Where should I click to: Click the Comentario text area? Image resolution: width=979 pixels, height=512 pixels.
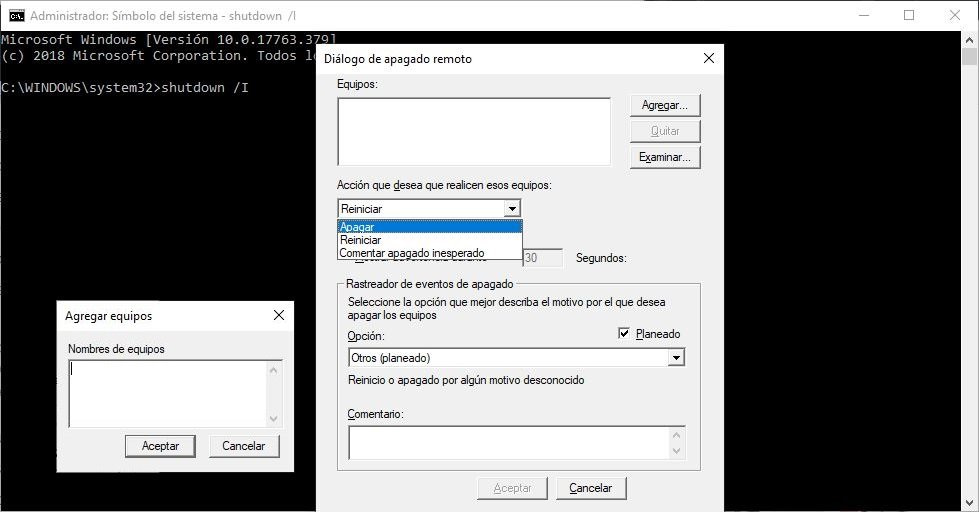[x=509, y=443]
